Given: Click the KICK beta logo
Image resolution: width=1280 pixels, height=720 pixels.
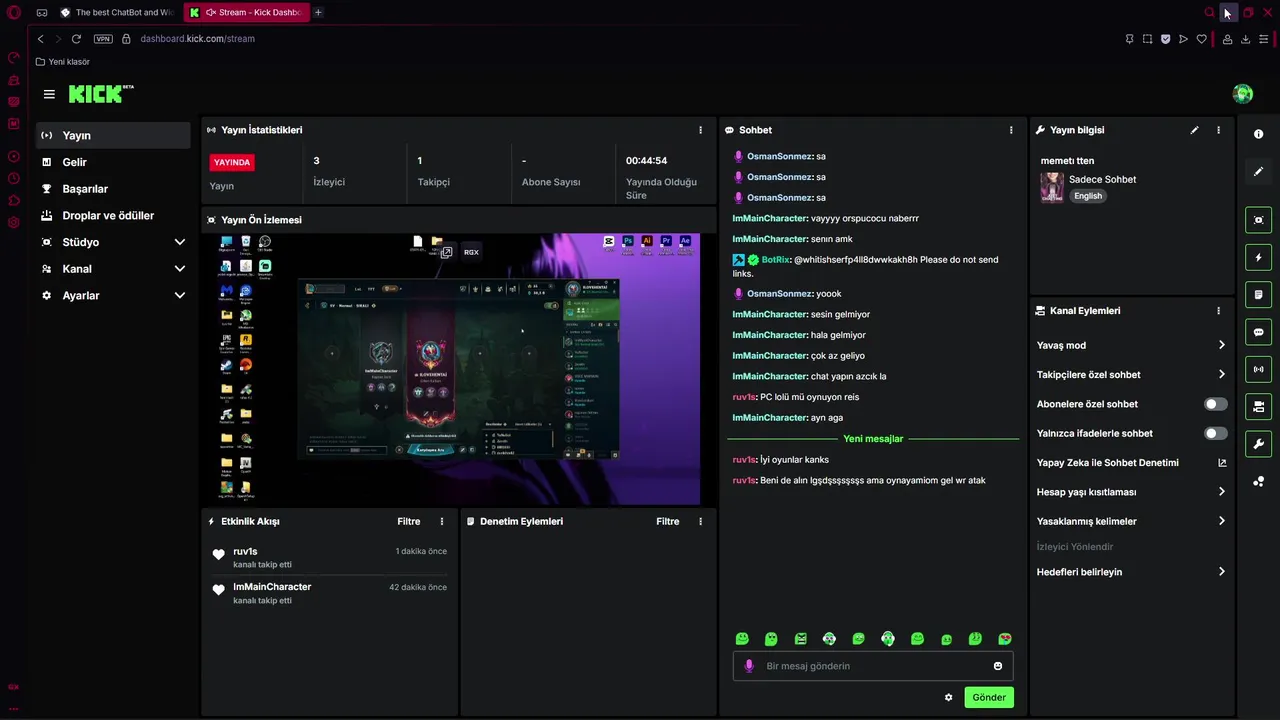Looking at the screenshot, I should tap(101, 94).
